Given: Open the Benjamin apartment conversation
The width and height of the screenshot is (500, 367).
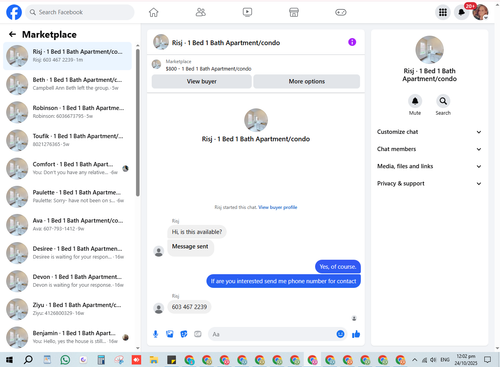Looking at the screenshot, I should coord(67,337).
